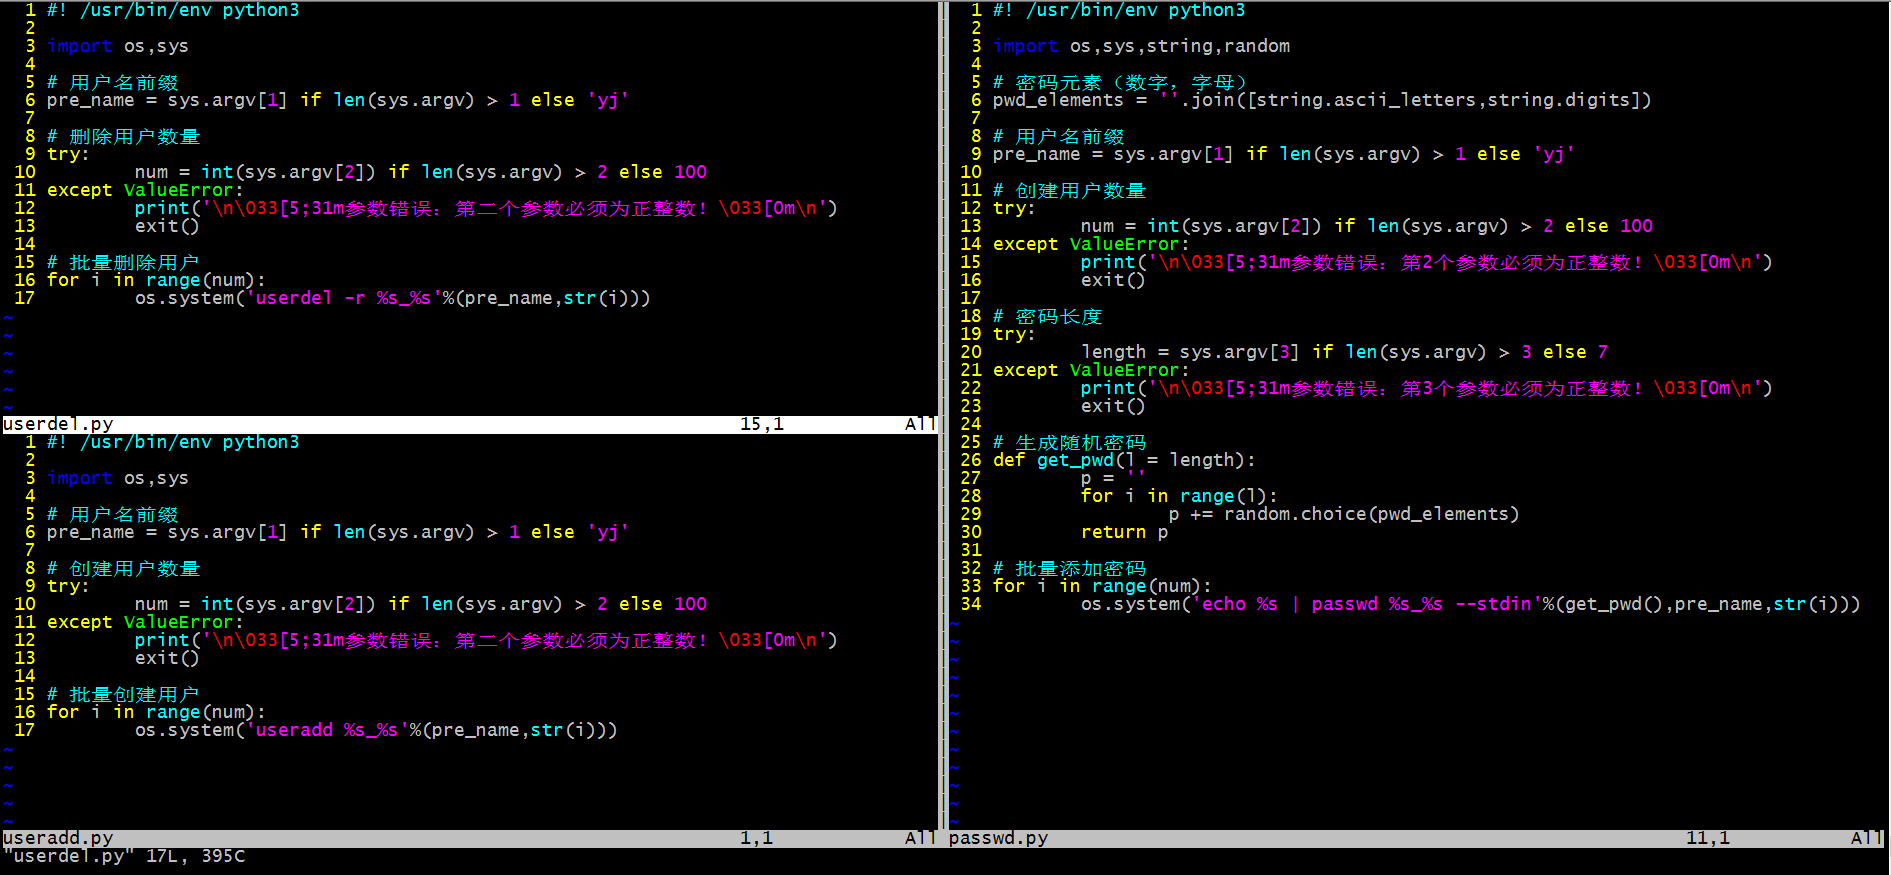1891x875 pixels.
Task: Click the pre_name assignment in passwd.py
Action: click(1284, 154)
